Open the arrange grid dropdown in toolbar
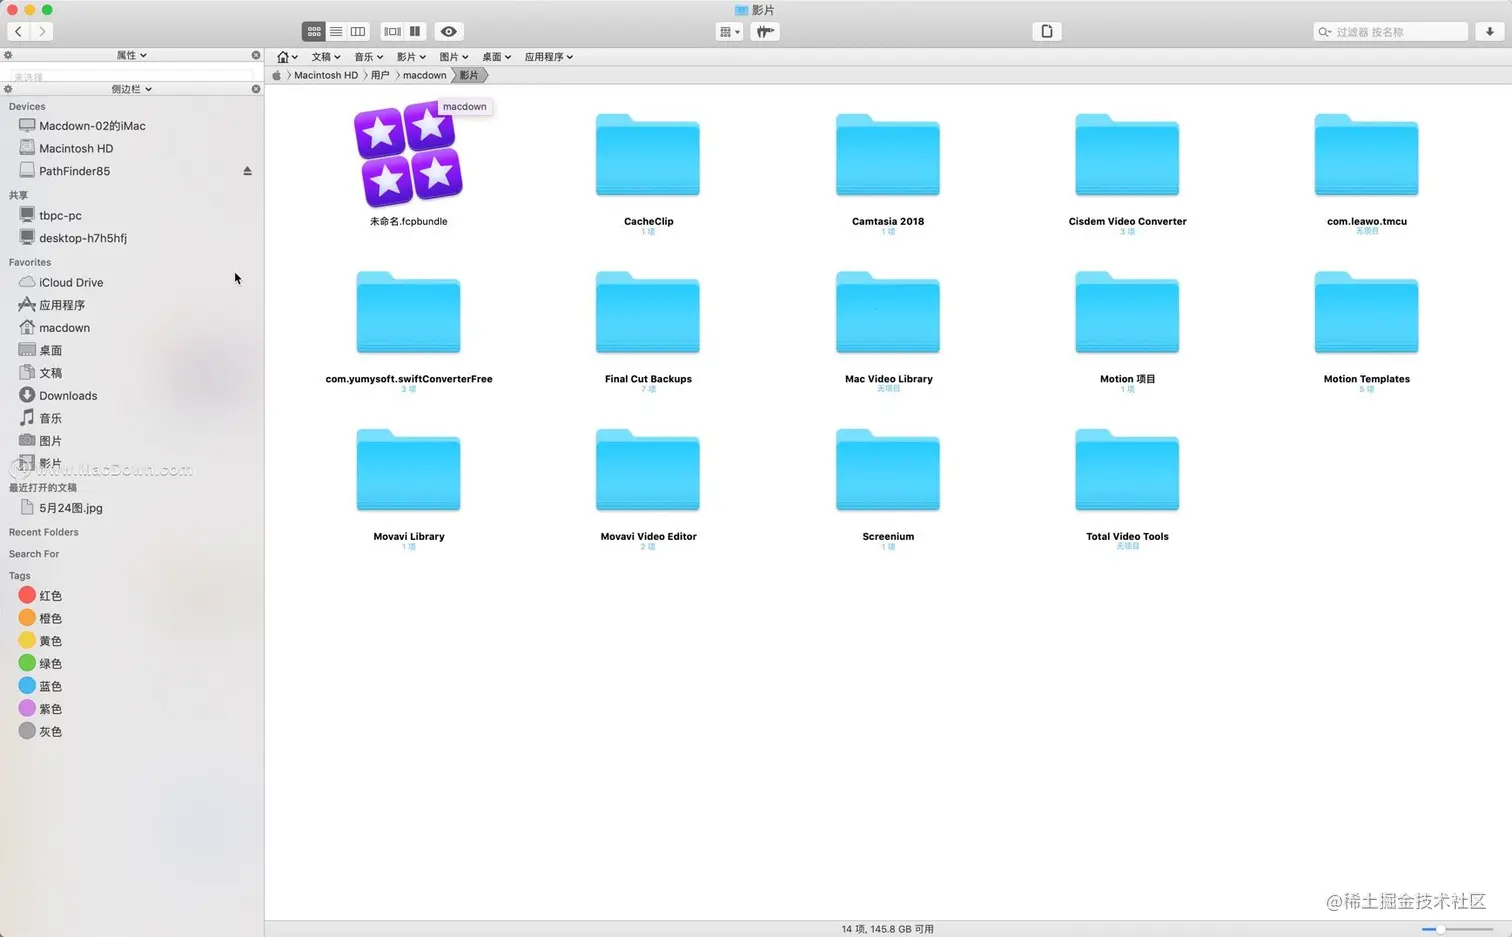Image resolution: width=1512 pixels, height=937 pixels. 729,32
